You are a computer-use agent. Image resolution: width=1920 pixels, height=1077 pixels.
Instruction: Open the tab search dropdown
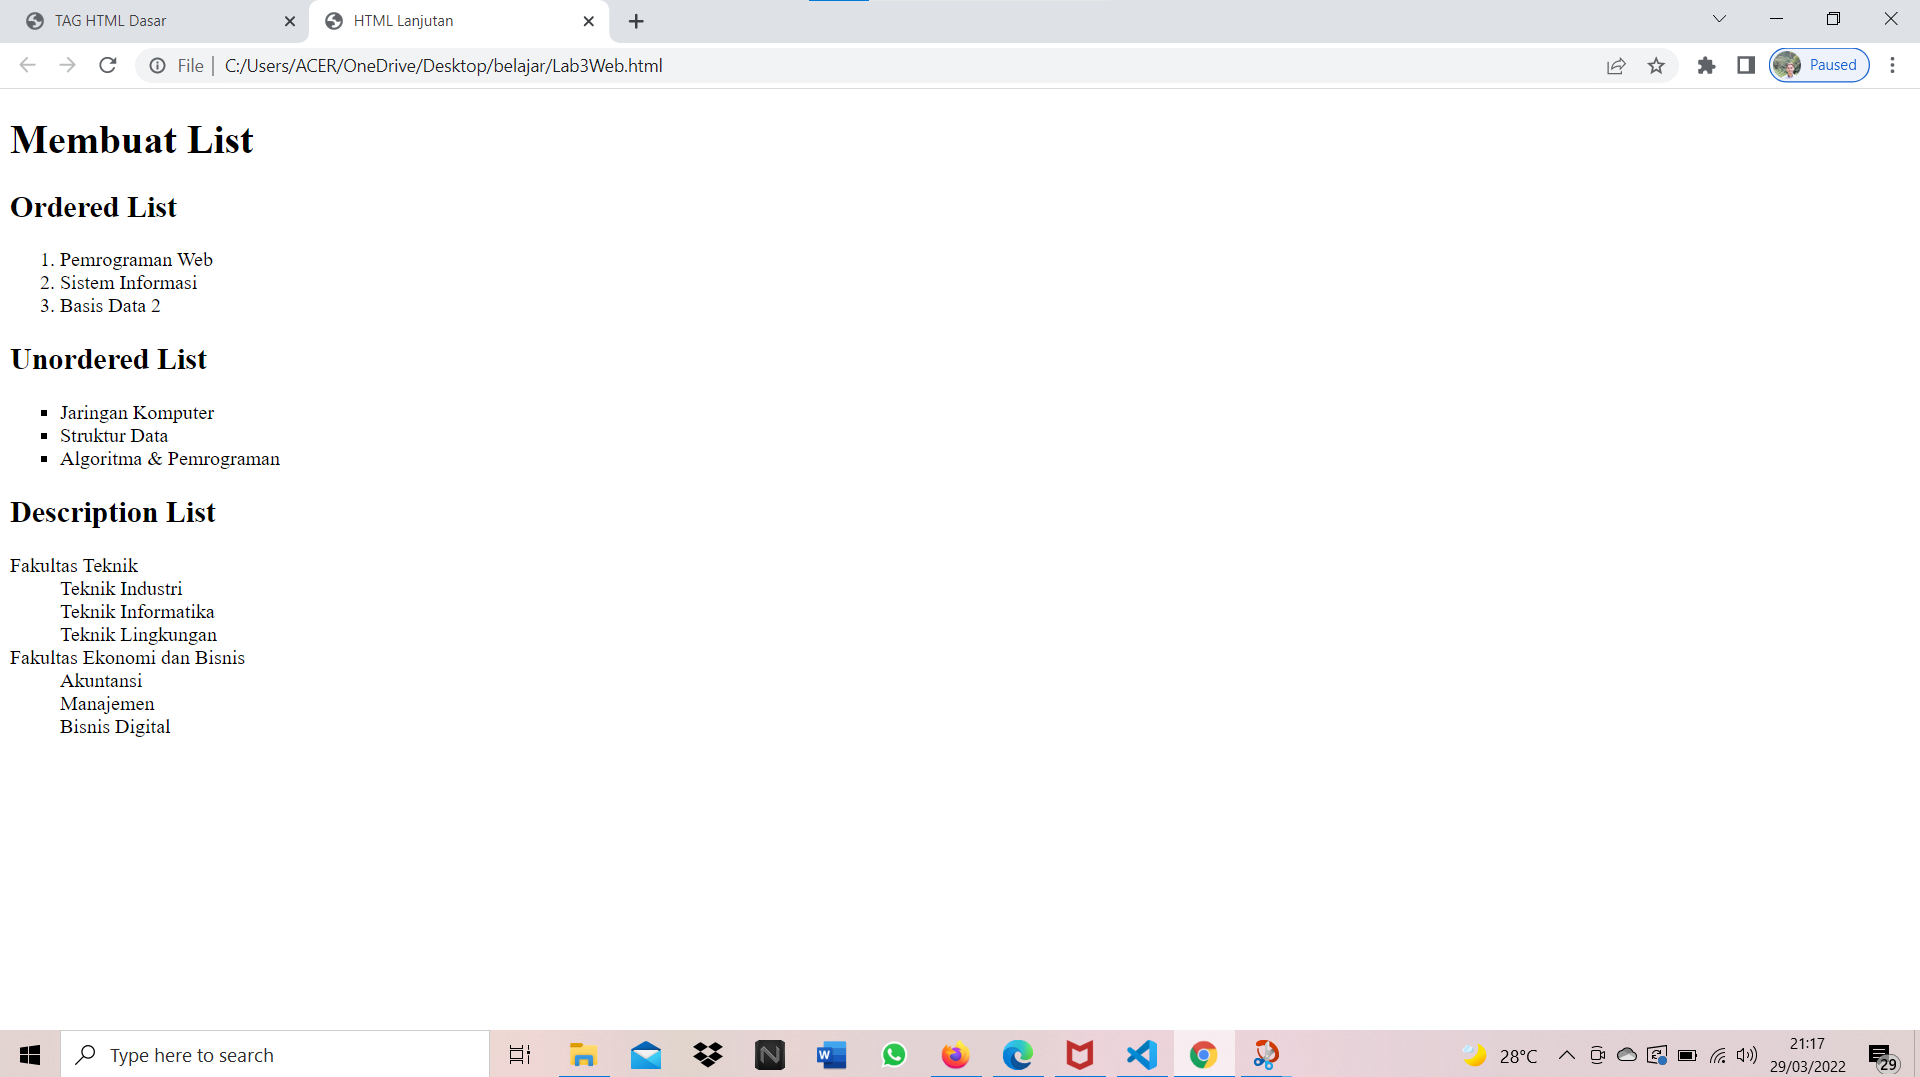(x=1719, y=18)
